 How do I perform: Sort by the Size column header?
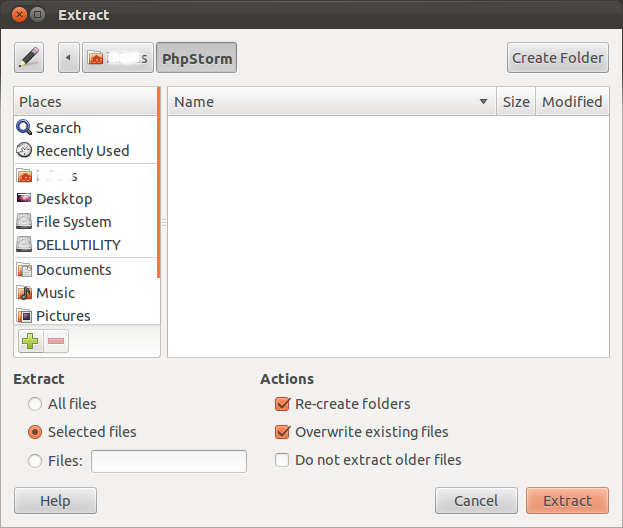coord(516,102)
